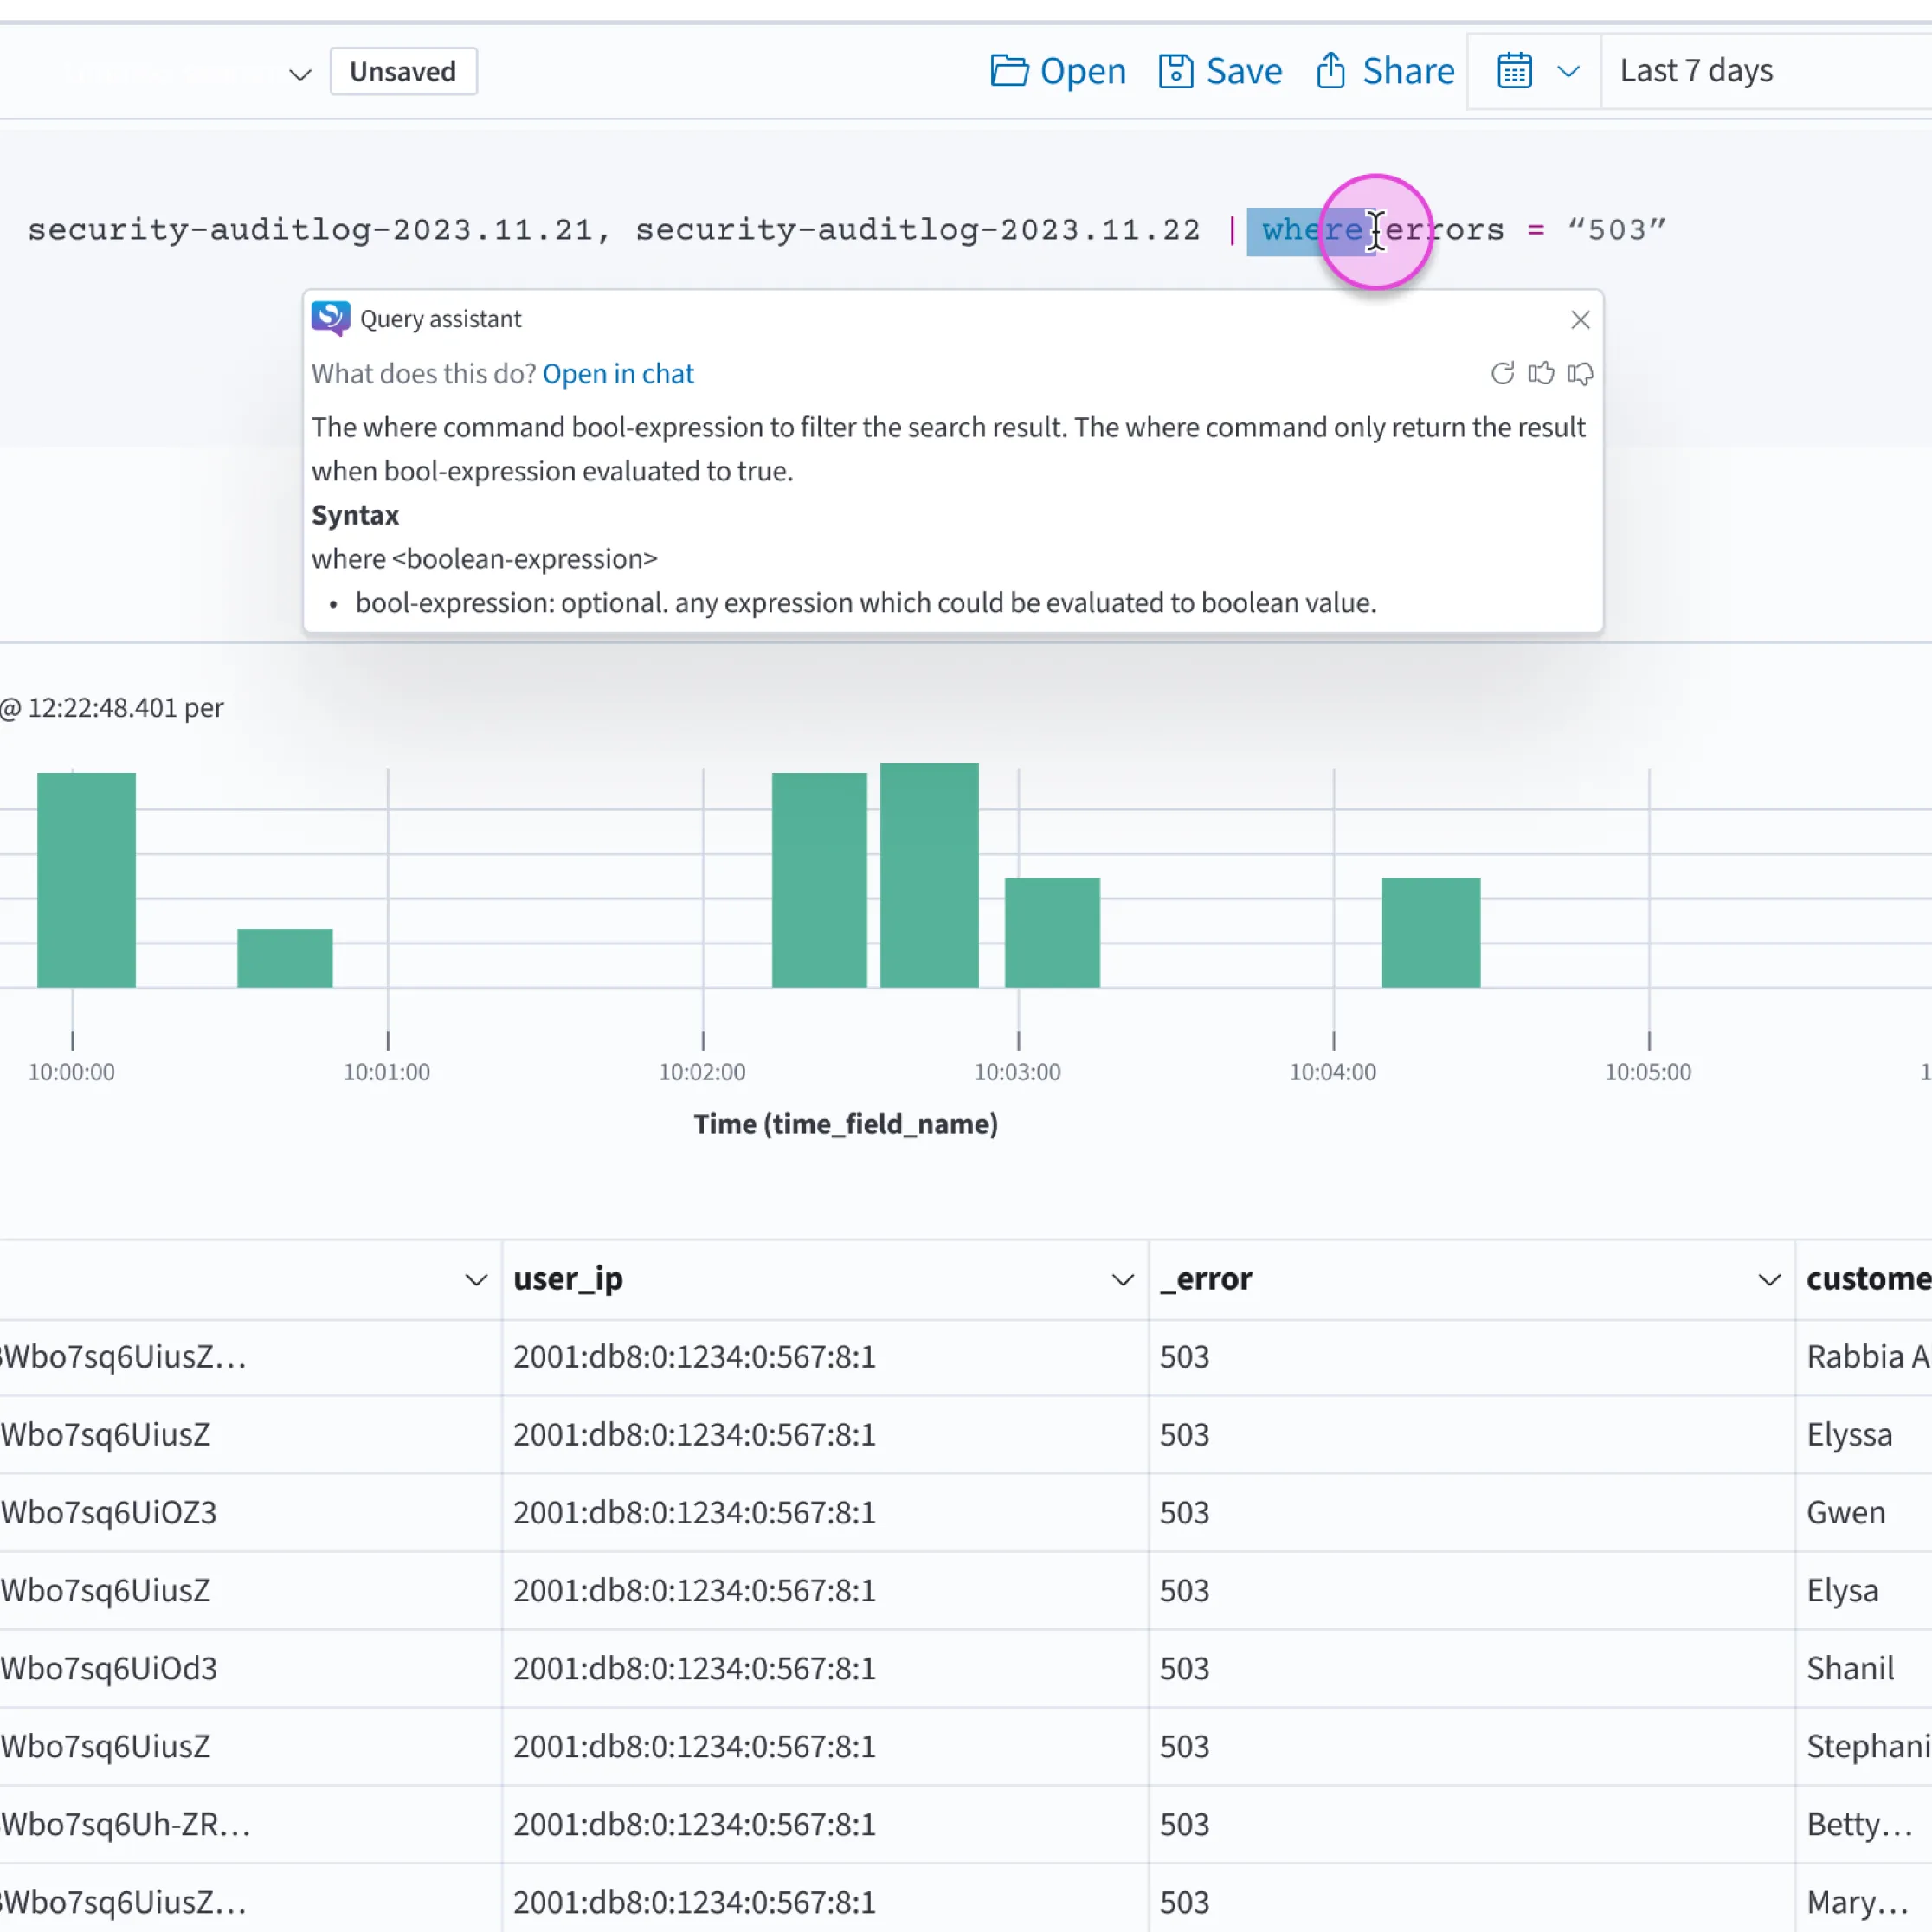1932x1932 pixels.
Task: Click the IP address in Shanil's row
Action: tap(694, 1669)
